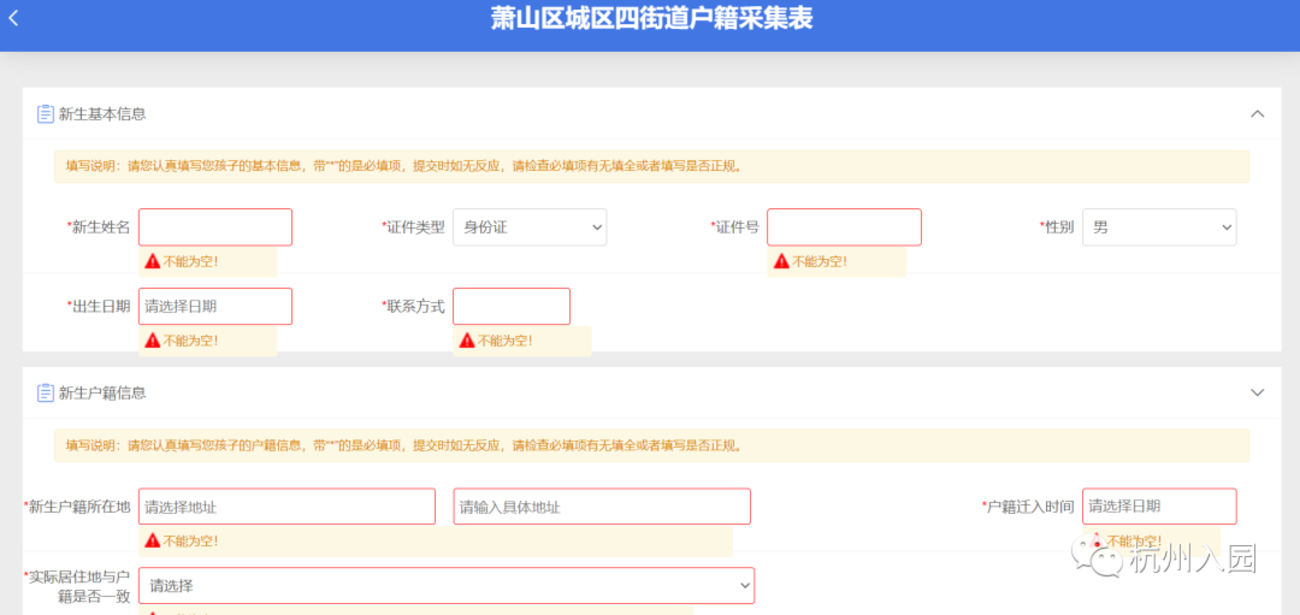
Task: Focus the 新生姓名 input field
Action: [x=215, y=227]
